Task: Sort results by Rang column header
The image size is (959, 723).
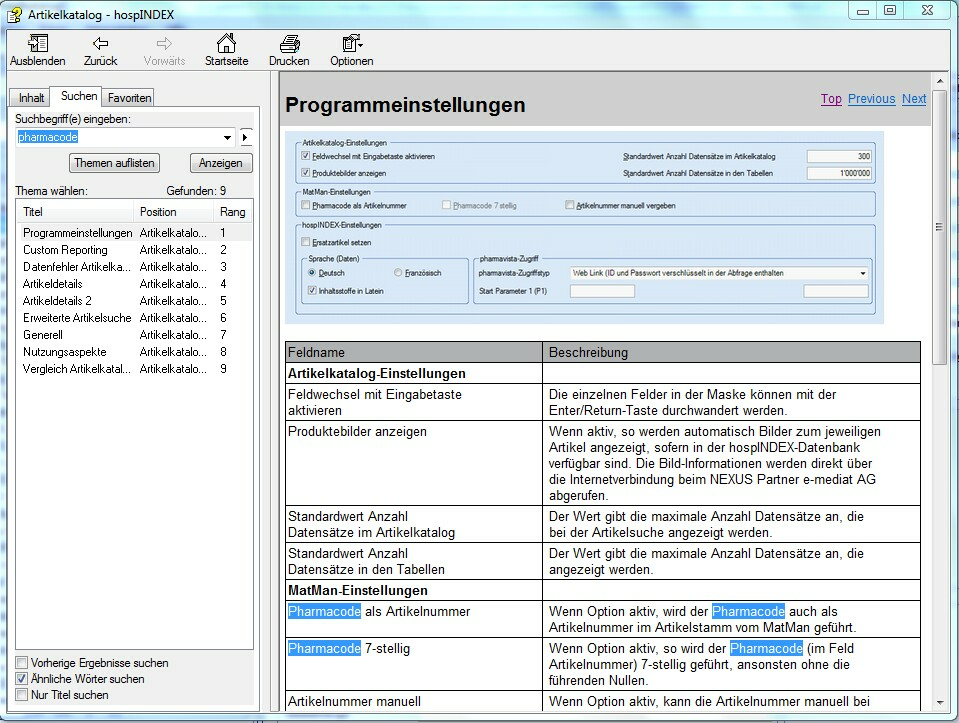Action: tap(231, 212)
